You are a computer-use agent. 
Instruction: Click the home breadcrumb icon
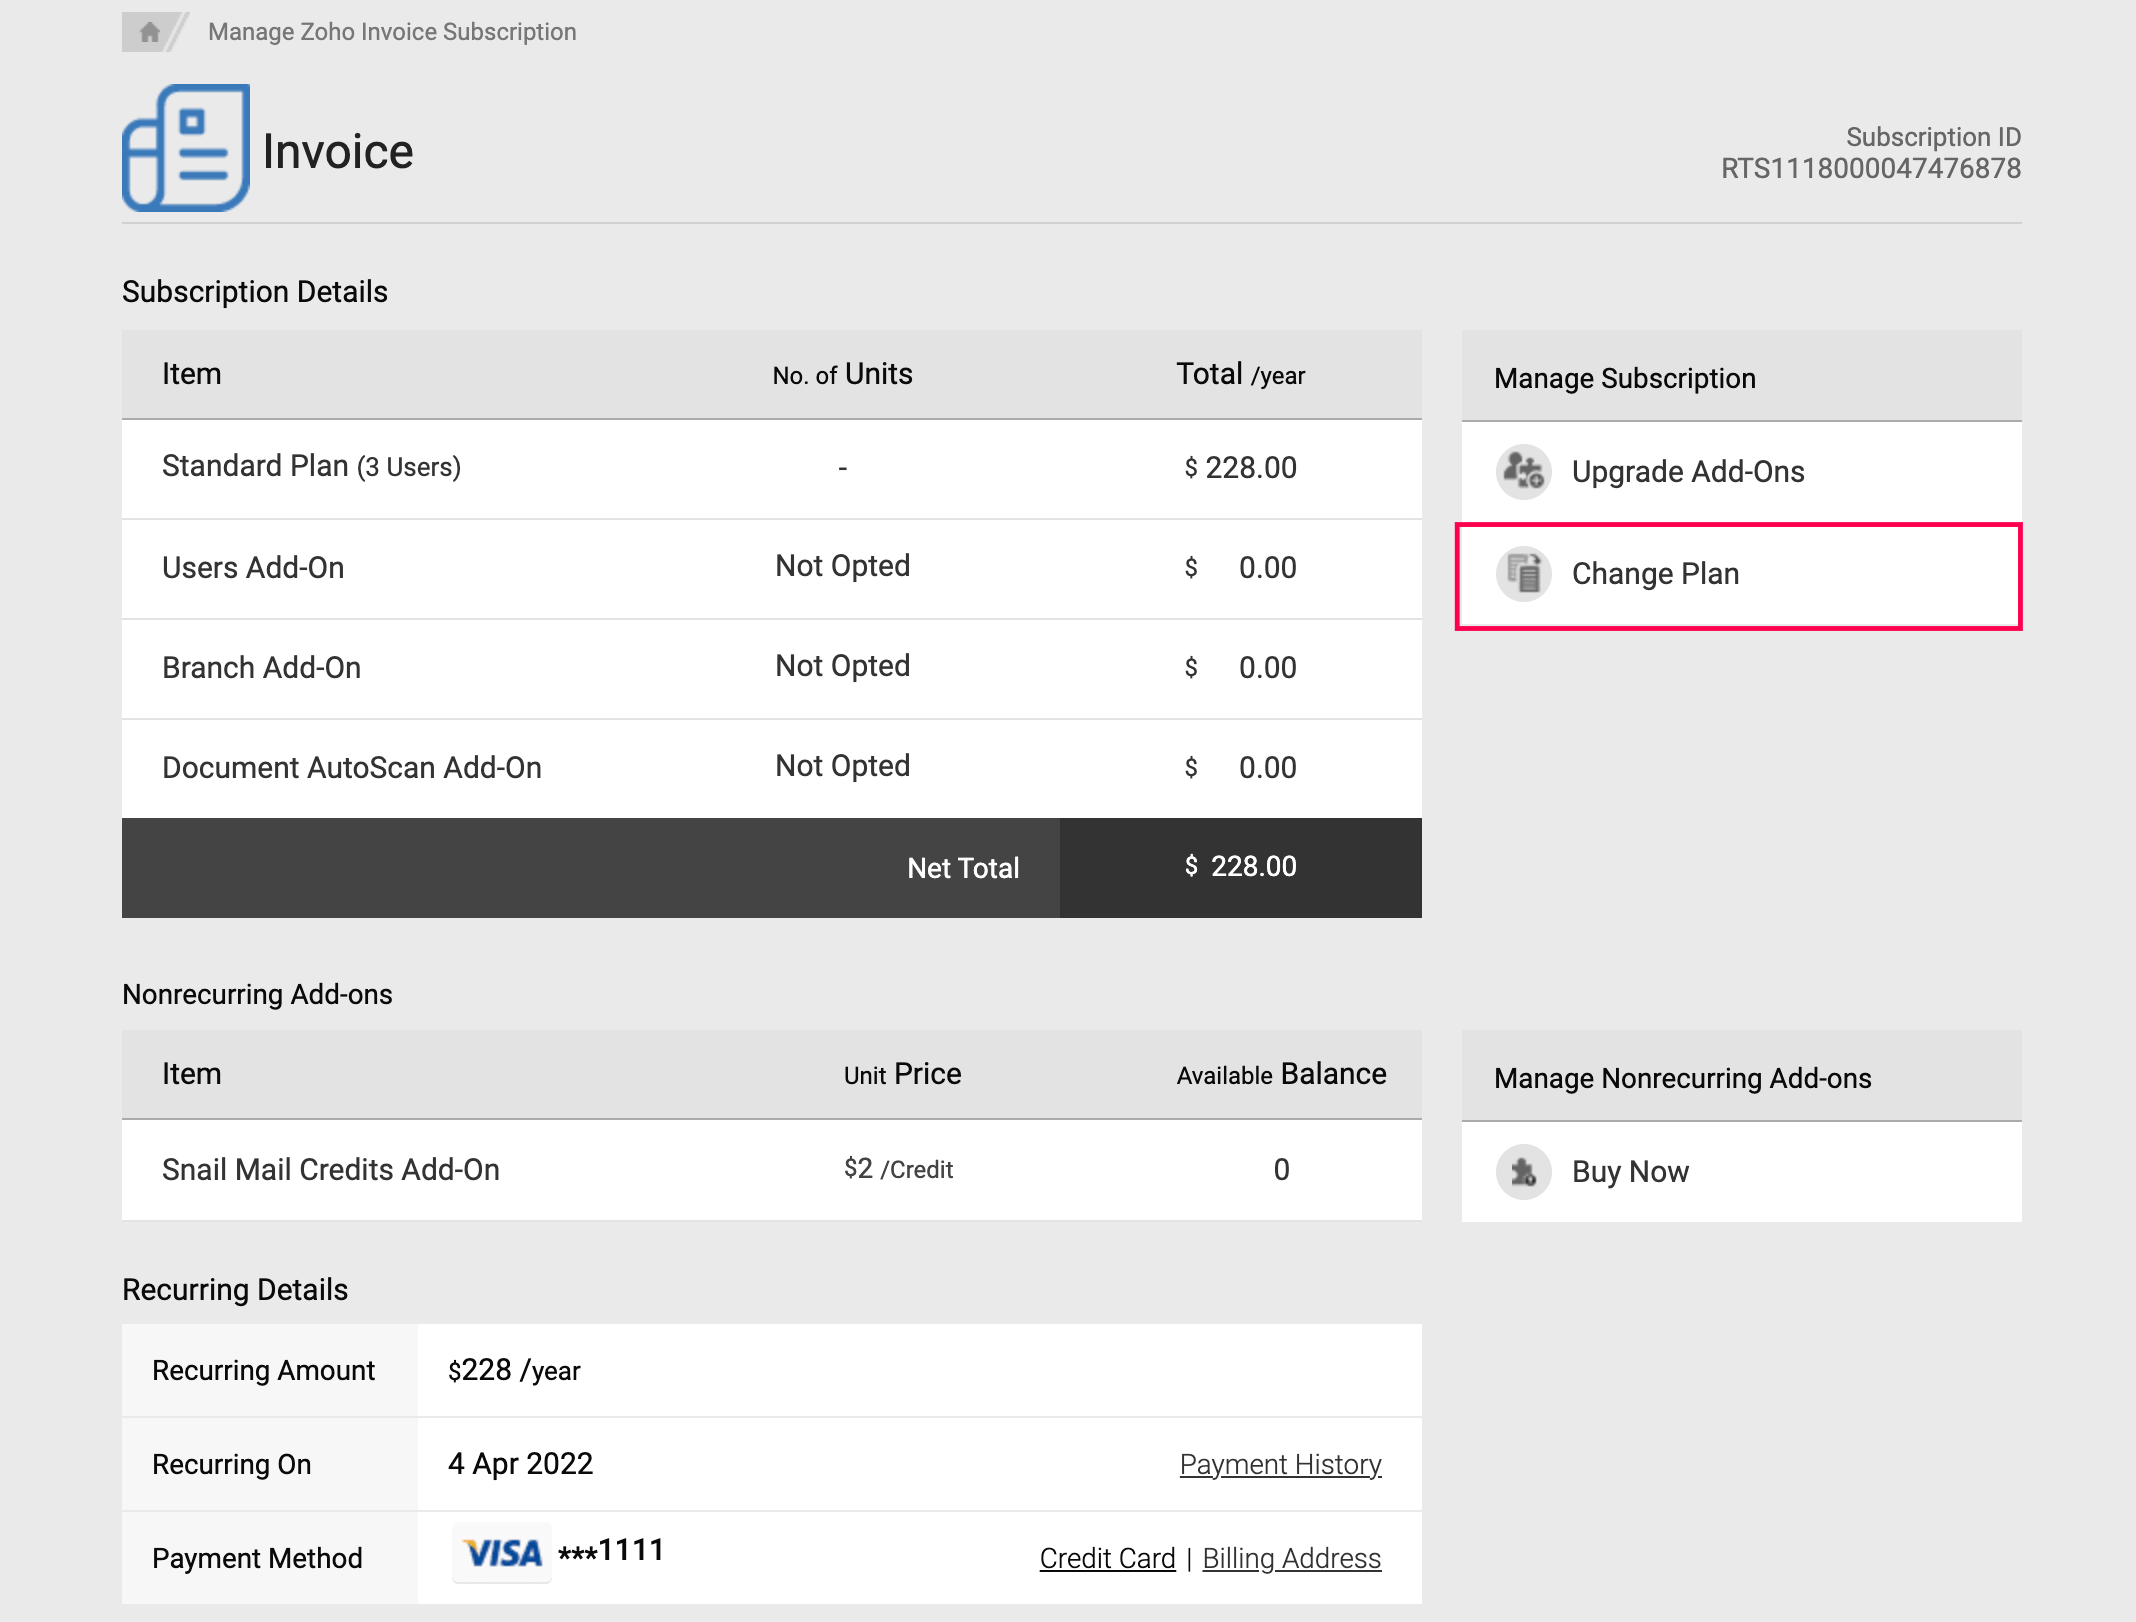click(x=150, y=32)
